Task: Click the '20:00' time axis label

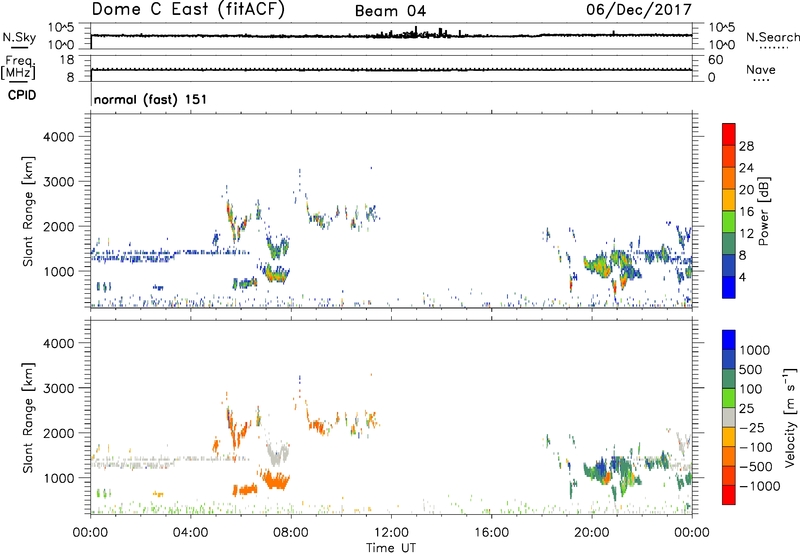Action: tap(592, 533)
